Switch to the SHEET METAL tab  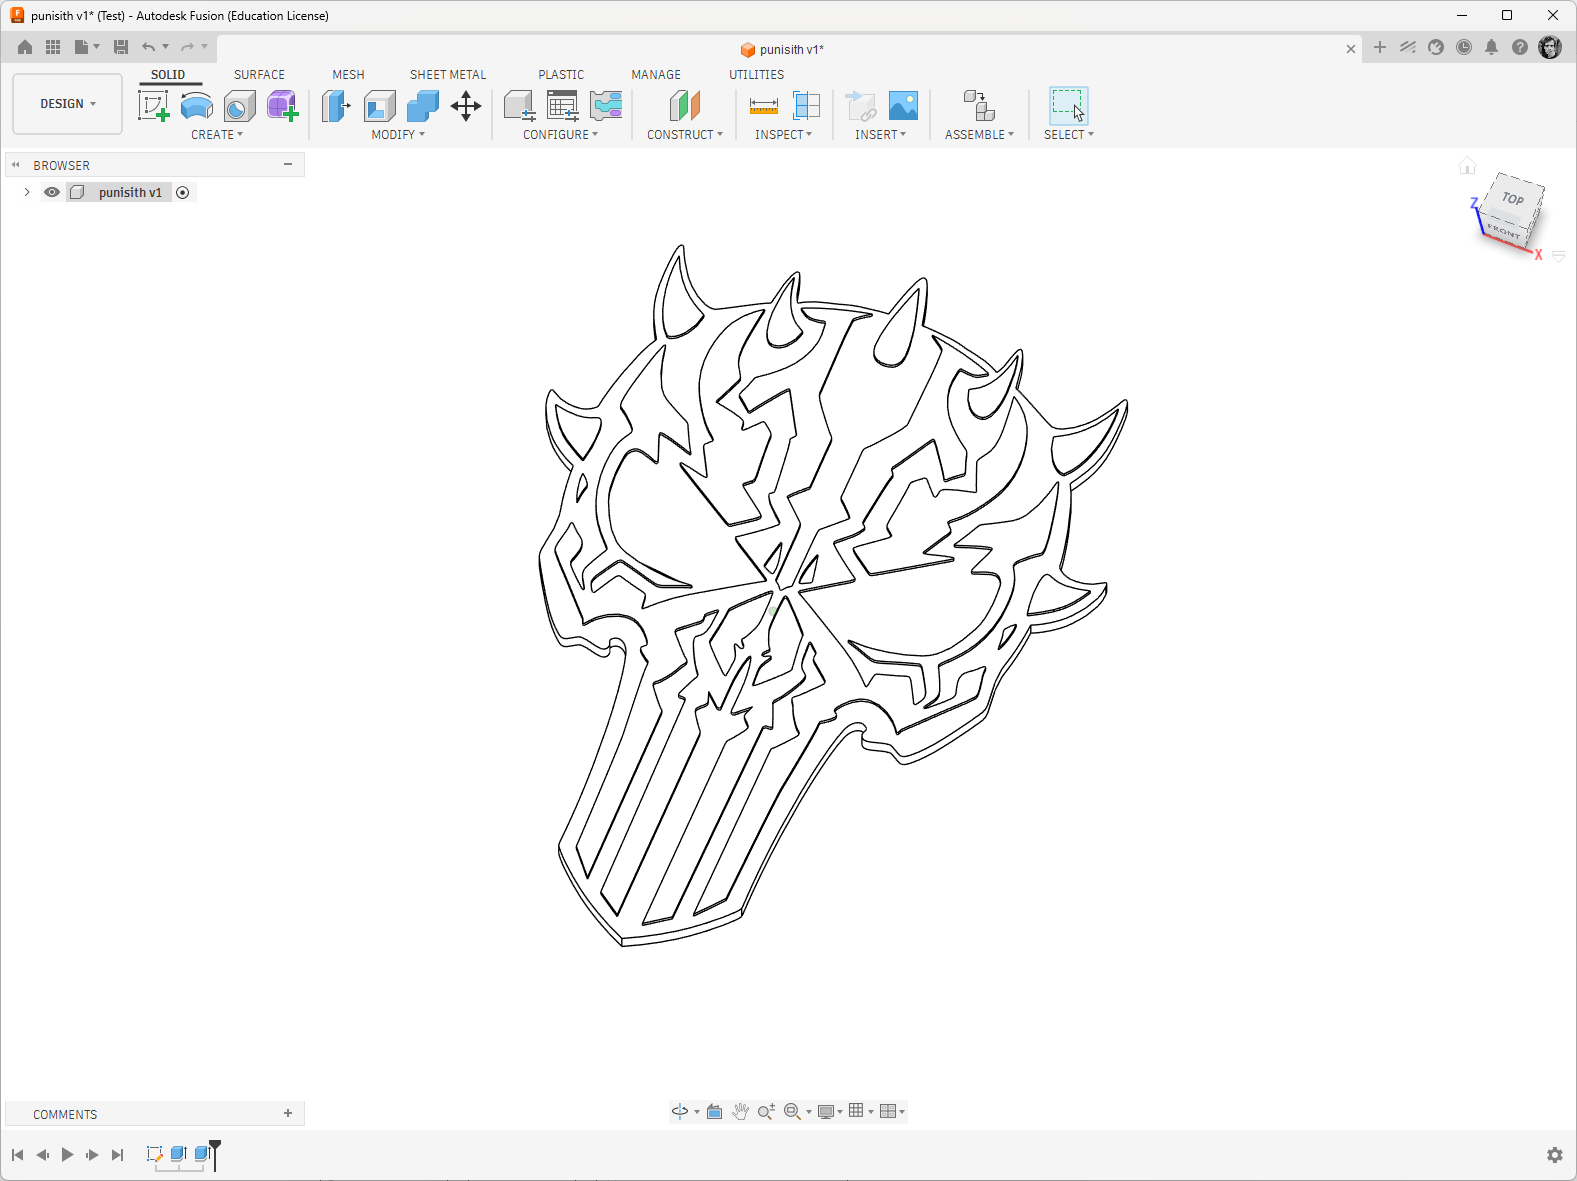point(448,75)
